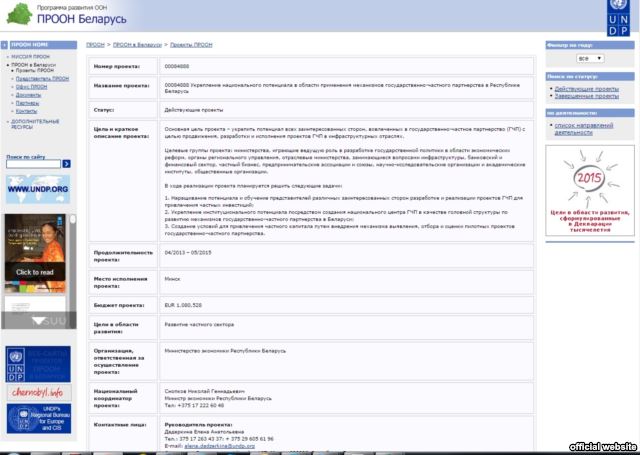Click the UNDP logo in the top-right corner
The width and height of the screenshot is (640, 455).
(618, 18)
